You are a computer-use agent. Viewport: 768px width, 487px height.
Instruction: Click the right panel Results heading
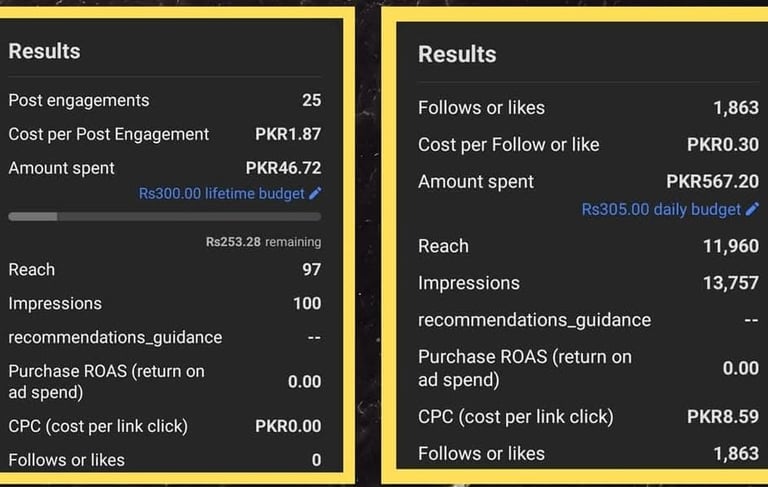[457, 54]
